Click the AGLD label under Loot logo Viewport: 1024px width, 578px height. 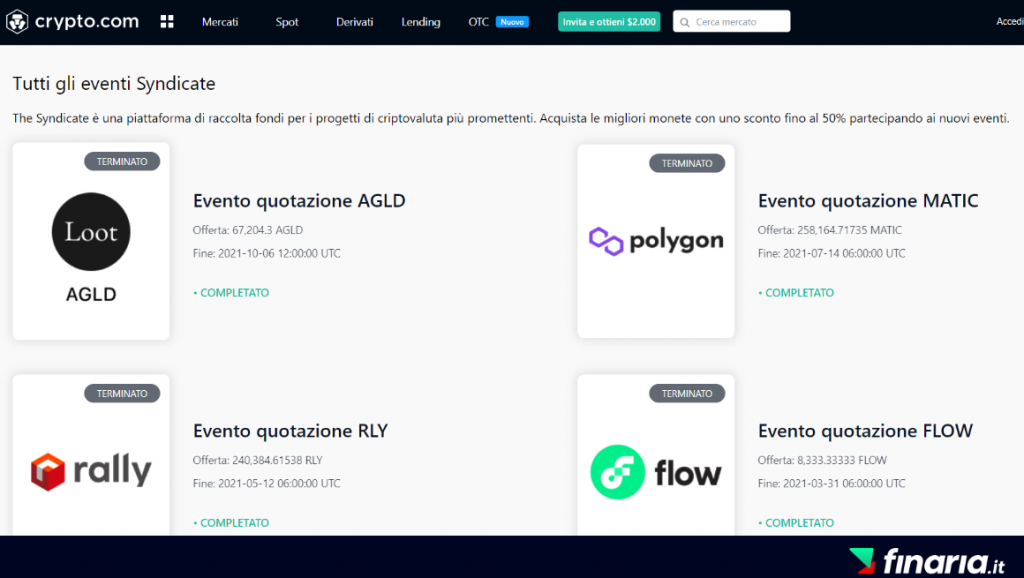tap(91, 295)
